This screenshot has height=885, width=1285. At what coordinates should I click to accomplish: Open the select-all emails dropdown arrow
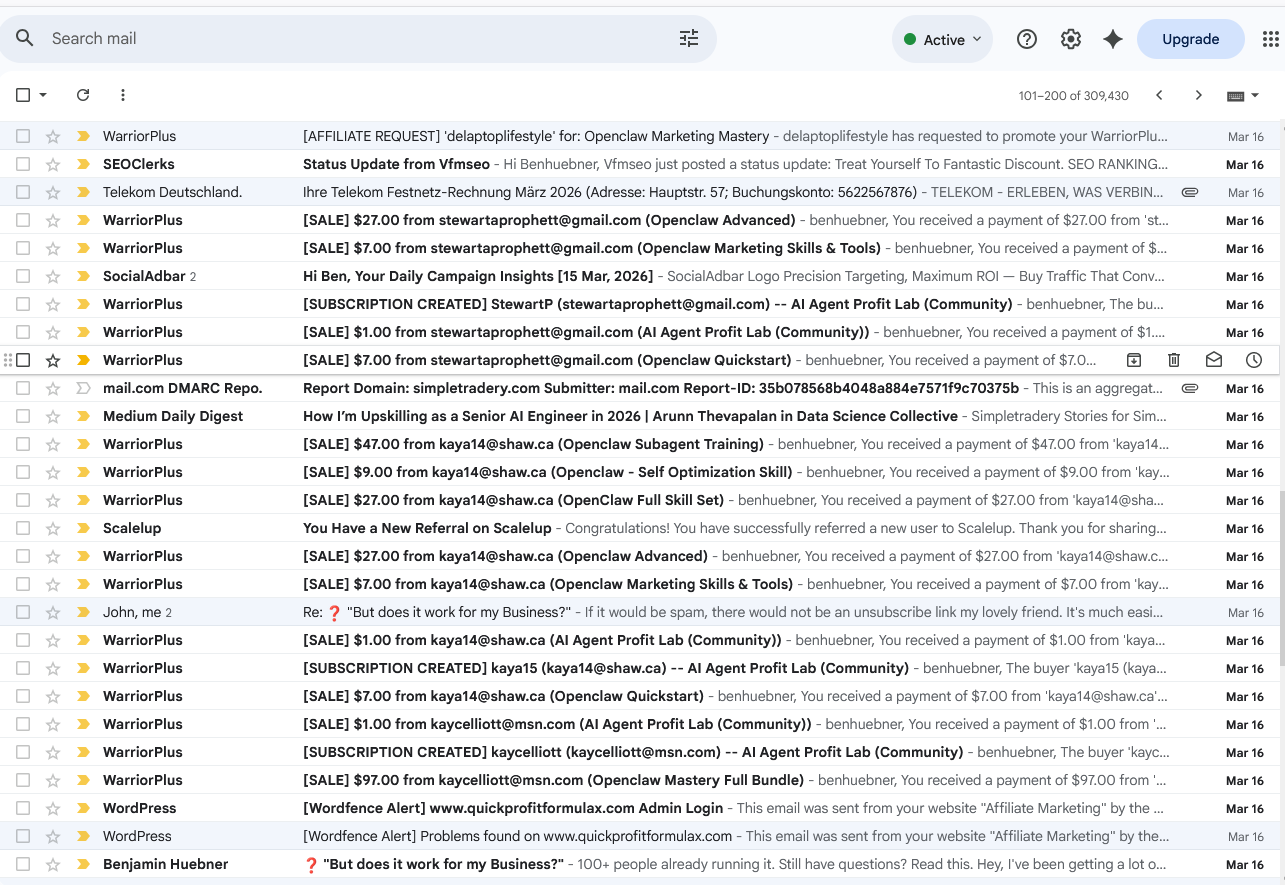[x=41, y=94]
